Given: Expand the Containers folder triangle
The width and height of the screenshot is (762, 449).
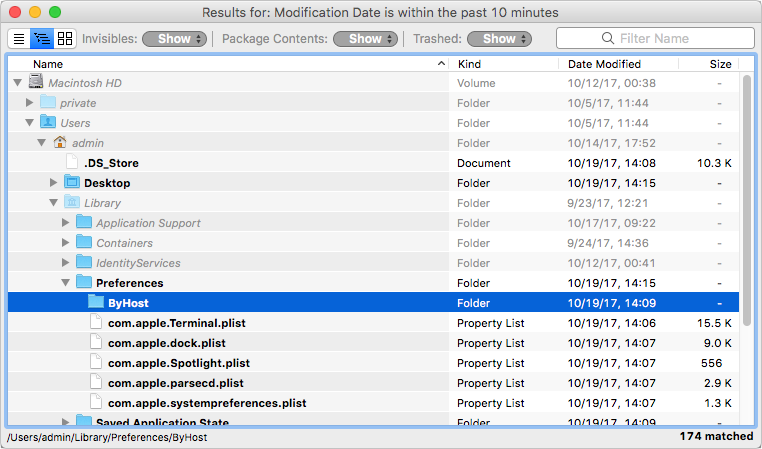Looking at the screenshot, I should (x=66, y=243).
